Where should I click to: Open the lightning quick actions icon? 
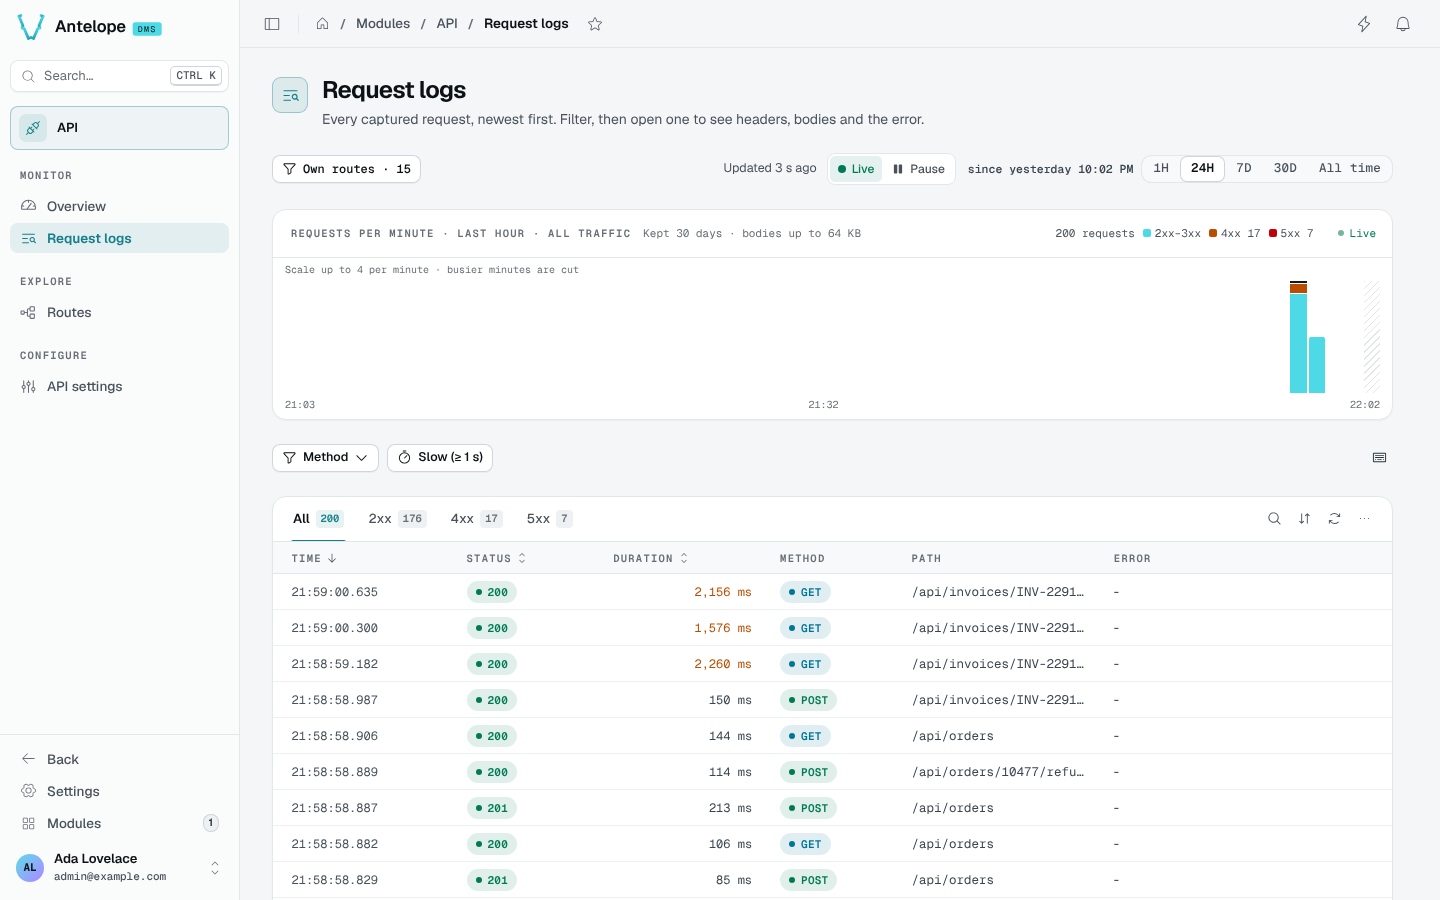(1364, 24)
